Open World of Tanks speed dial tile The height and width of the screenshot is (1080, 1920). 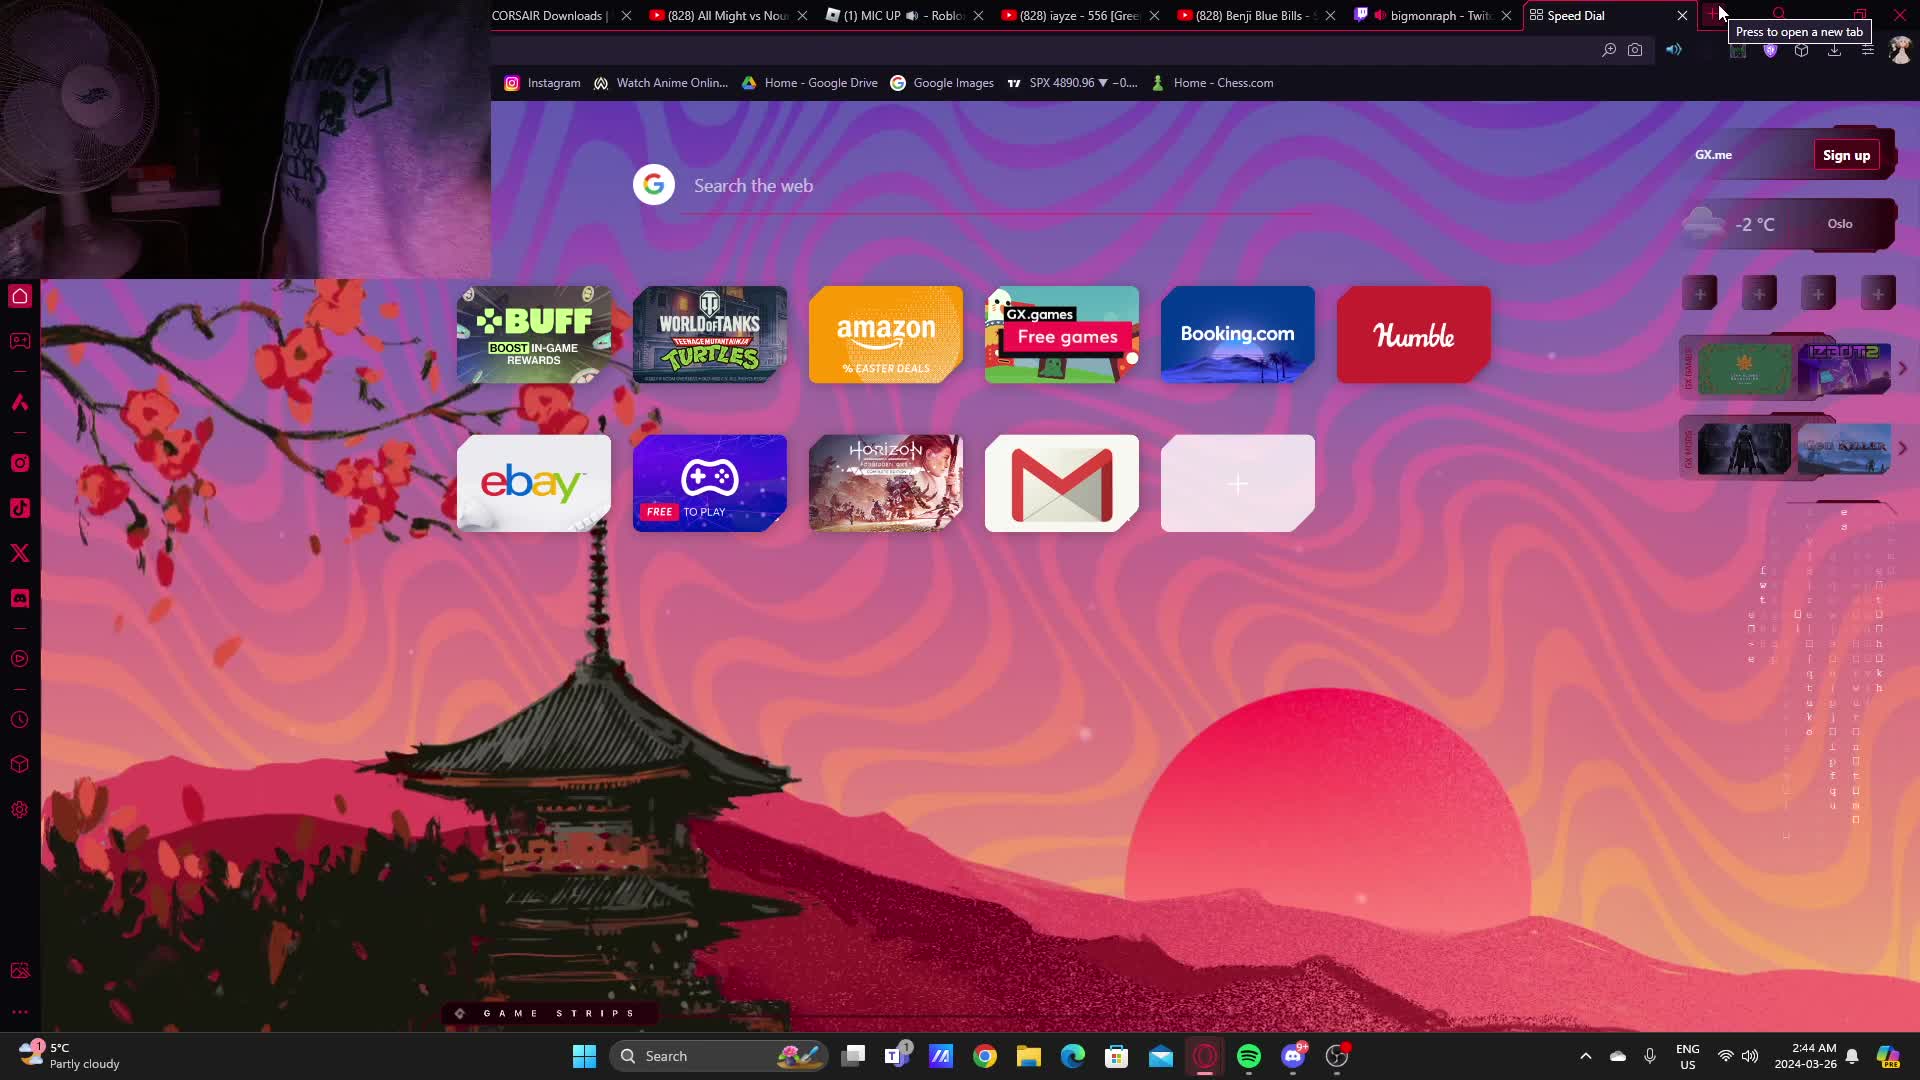pyautogui.click(x=710, y=334)
